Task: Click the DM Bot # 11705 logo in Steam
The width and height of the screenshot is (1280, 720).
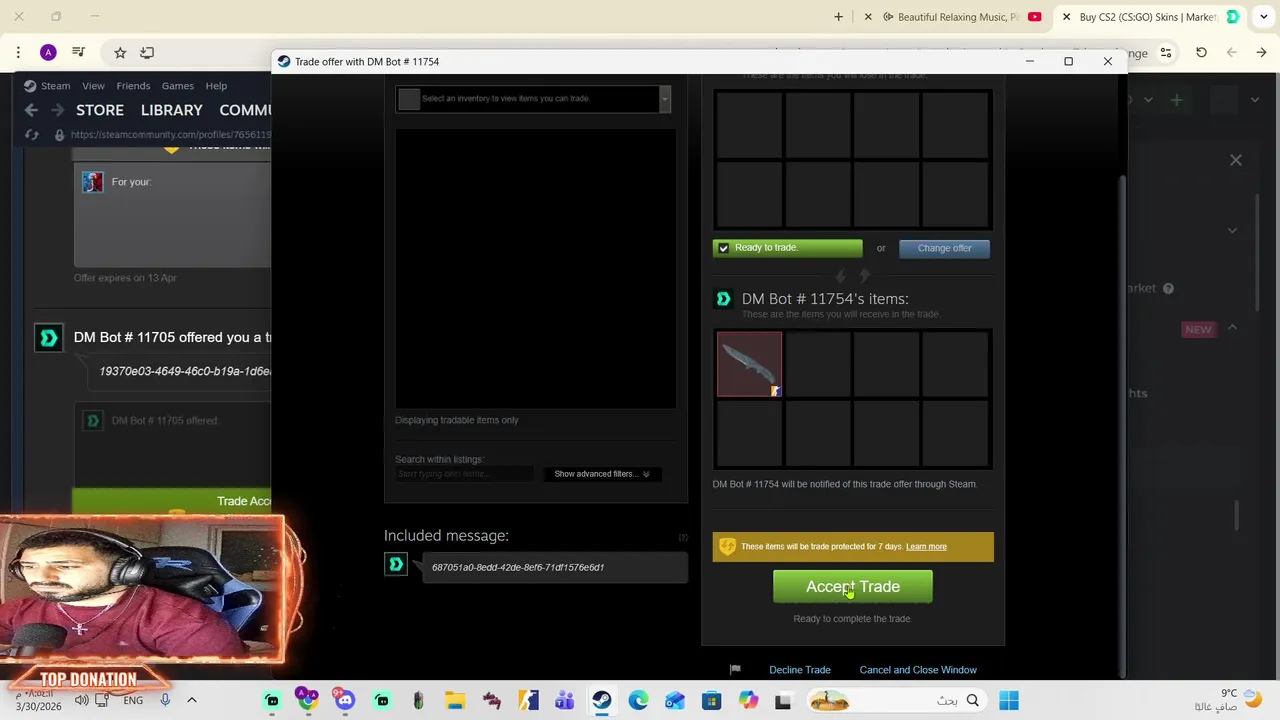Action: 48,338
